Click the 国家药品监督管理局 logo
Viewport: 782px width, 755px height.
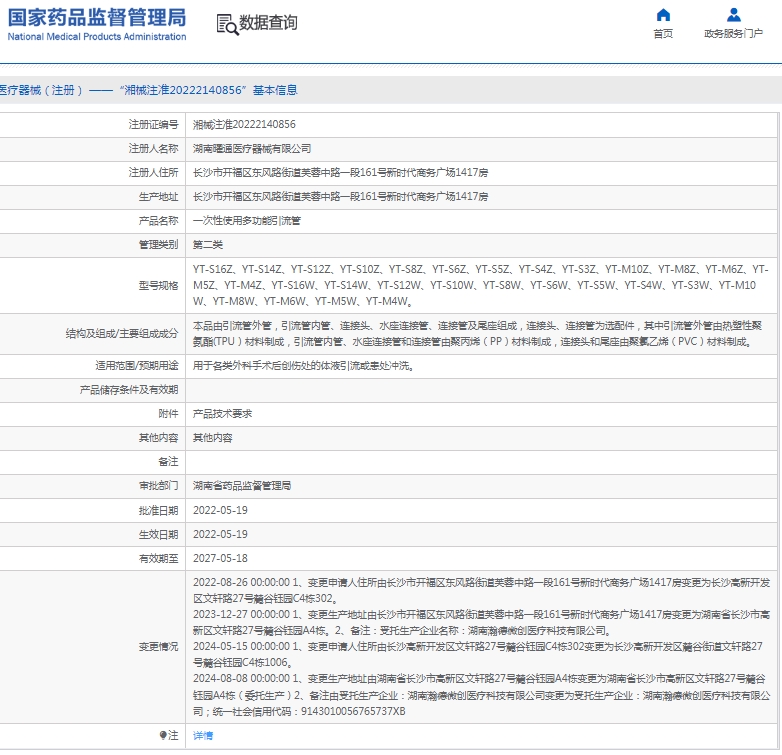(97, 24)
